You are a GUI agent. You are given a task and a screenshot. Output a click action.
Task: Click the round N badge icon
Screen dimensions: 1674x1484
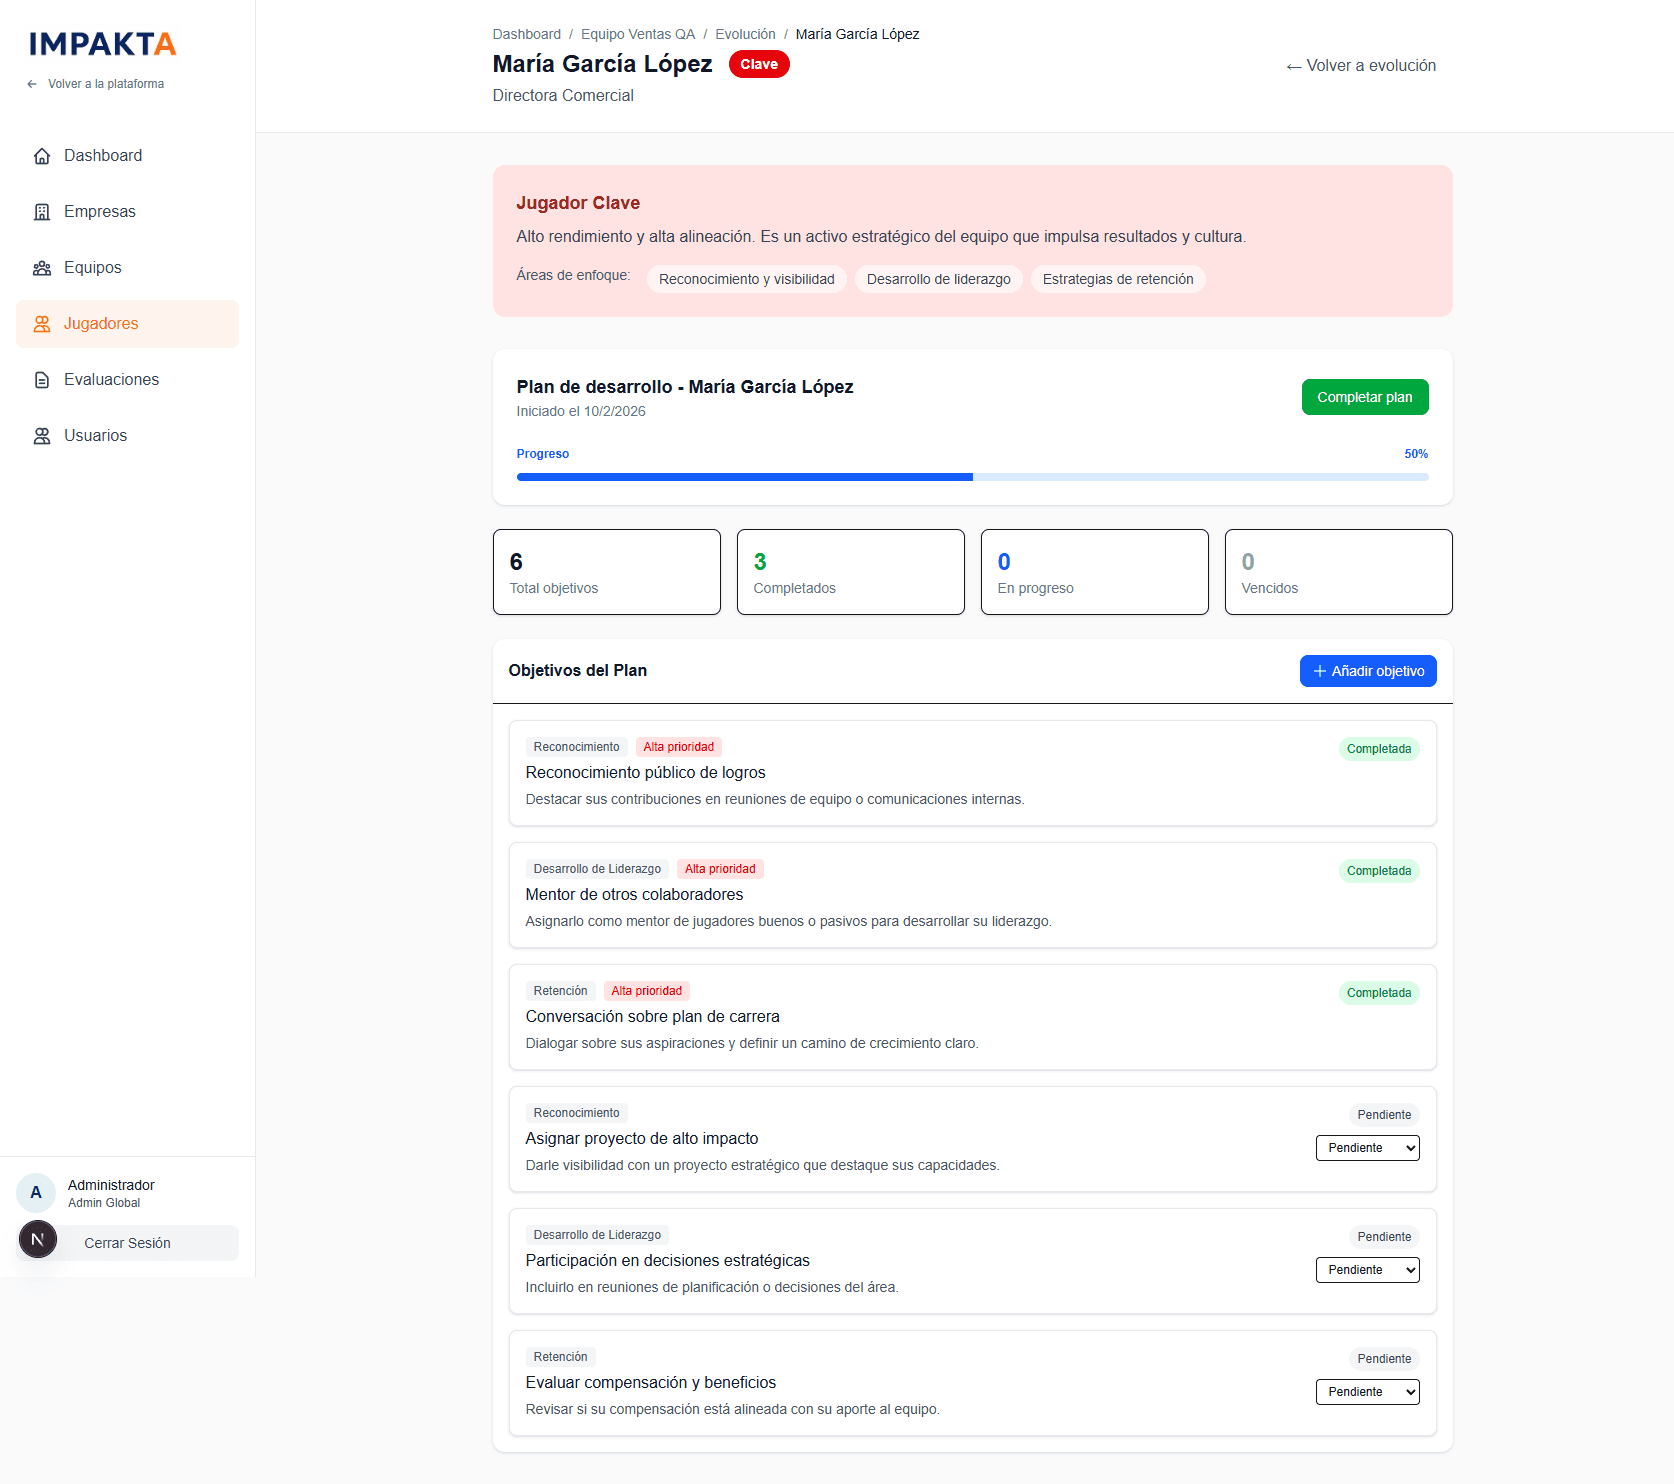coord(38,1240)
